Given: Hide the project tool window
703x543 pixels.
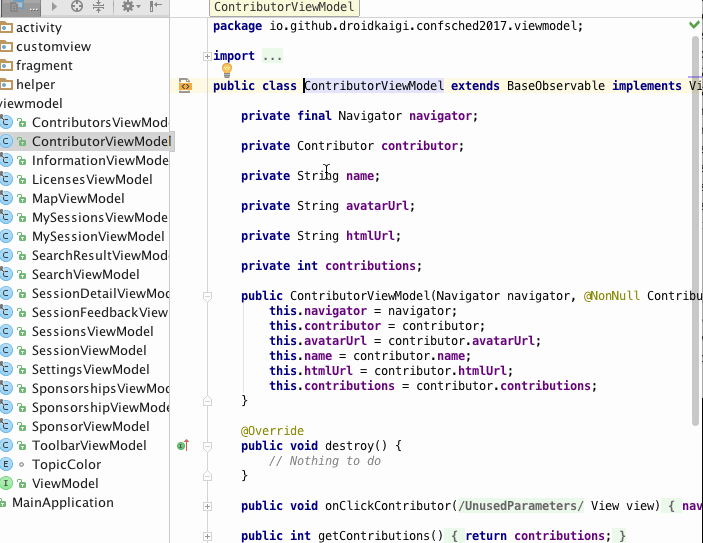Looking at the screenshot, I should tap(156, 6).
